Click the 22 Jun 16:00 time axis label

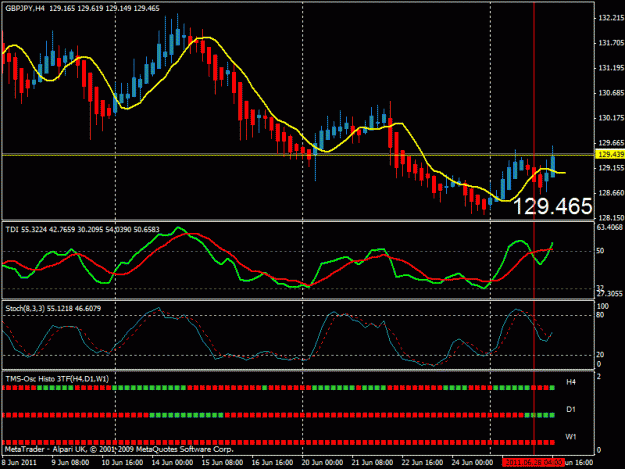click(422, 463)
